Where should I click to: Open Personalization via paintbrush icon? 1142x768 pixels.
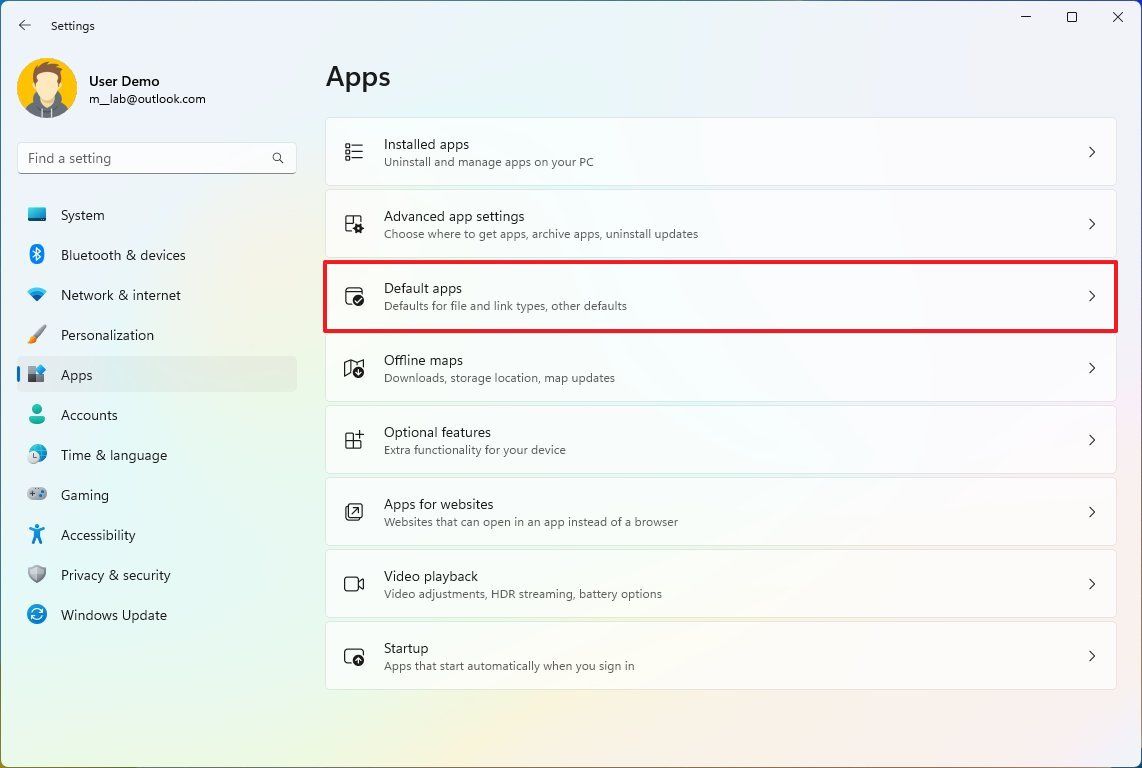tap(36, 335)
